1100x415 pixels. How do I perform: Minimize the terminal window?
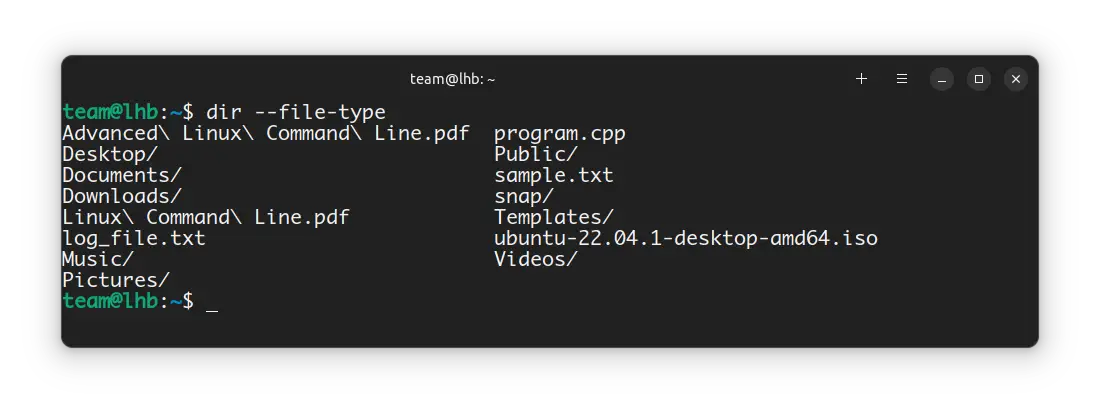942,79
